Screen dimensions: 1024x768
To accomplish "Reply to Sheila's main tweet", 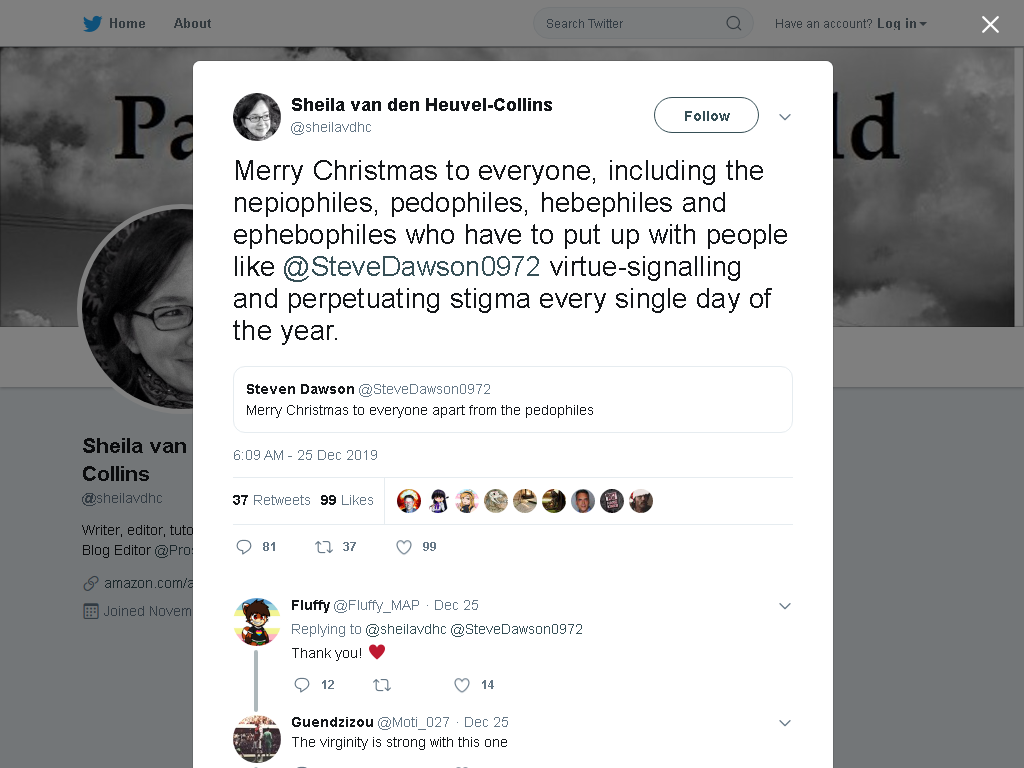I will (x=244, y=547).
